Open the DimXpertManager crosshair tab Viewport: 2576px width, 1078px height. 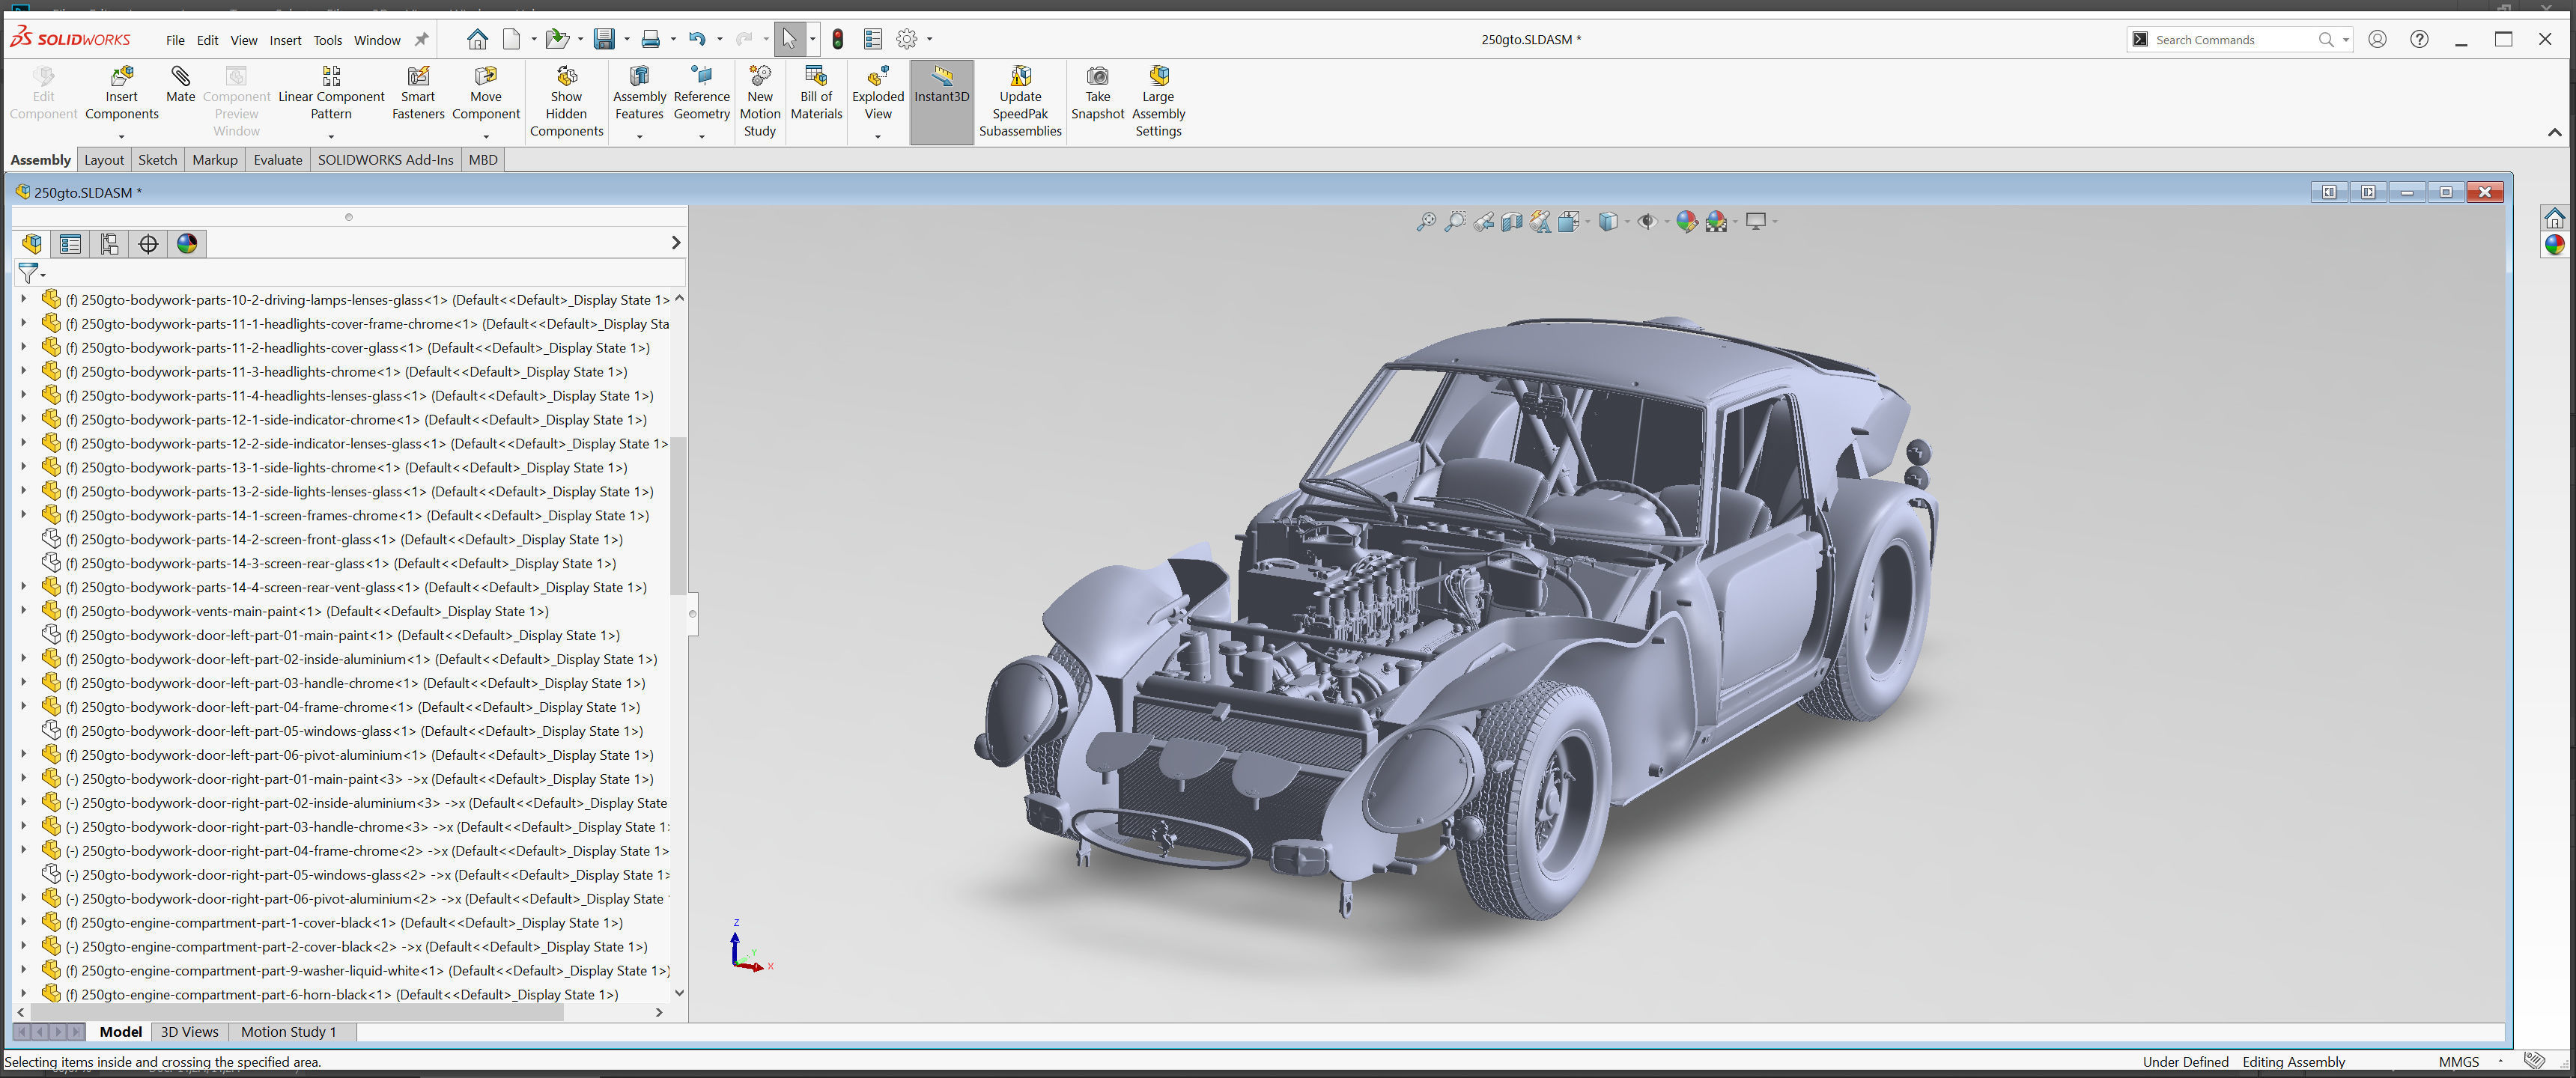(148, 244)
